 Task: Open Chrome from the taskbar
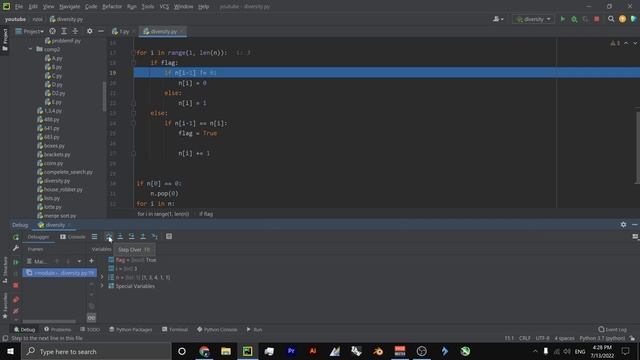[x=204, y=351]
